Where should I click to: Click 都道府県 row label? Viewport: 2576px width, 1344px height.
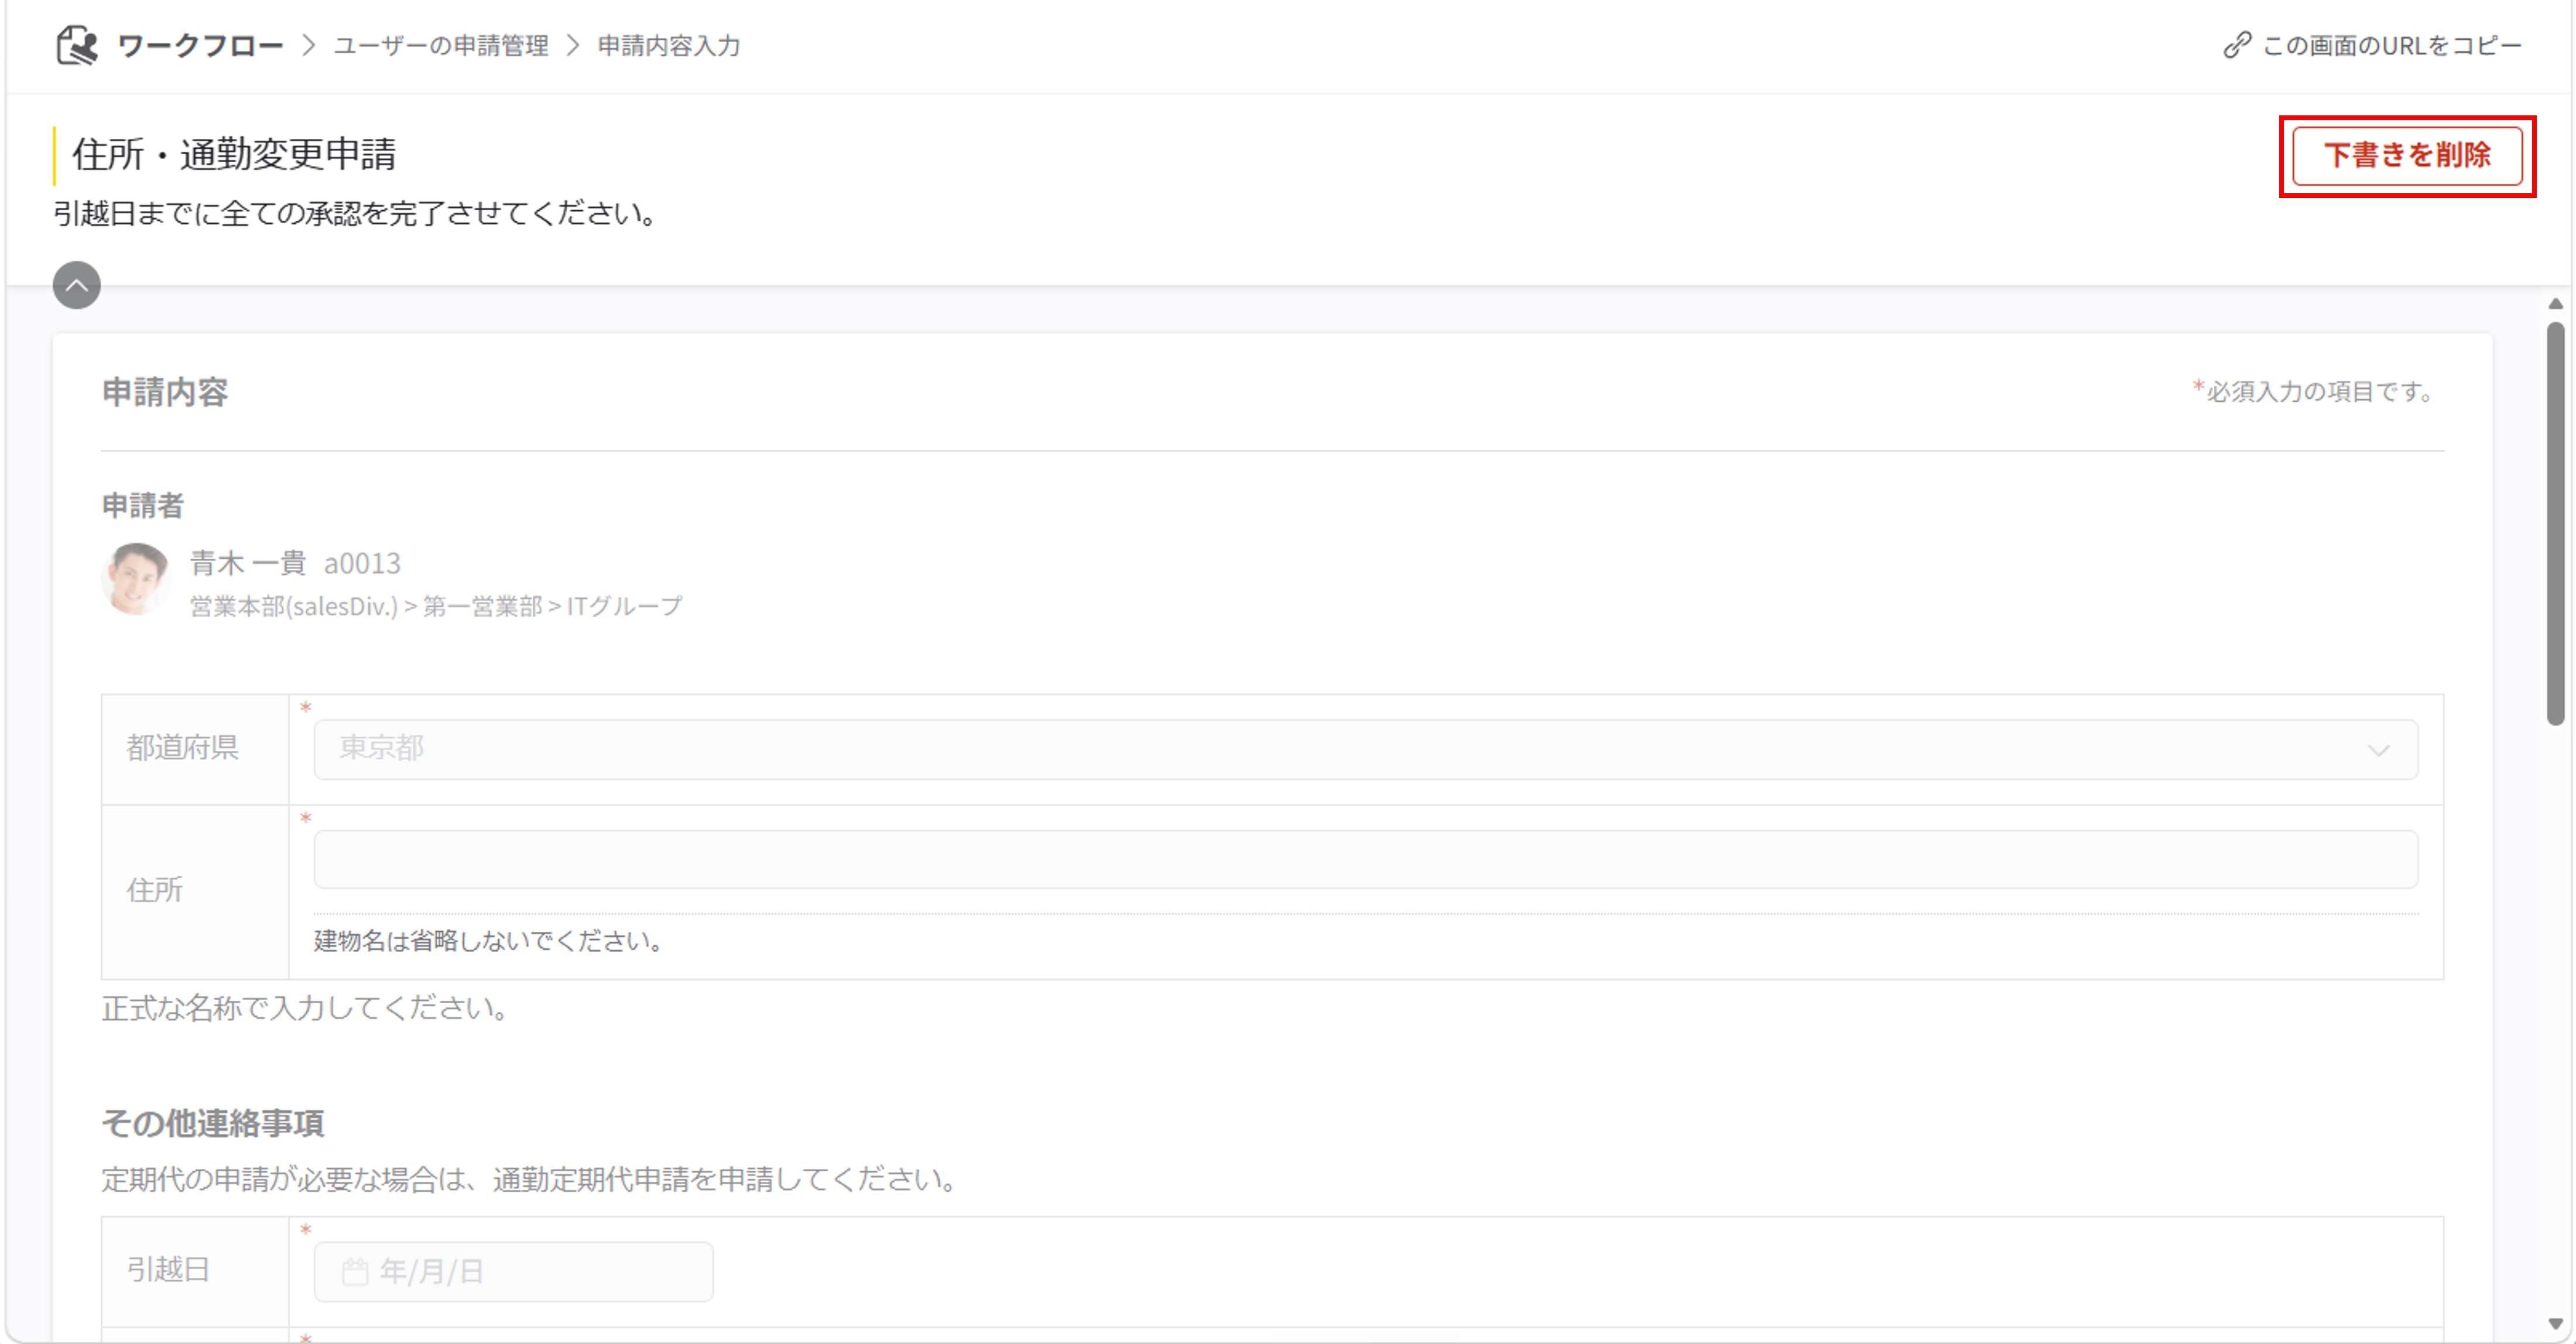182,748
